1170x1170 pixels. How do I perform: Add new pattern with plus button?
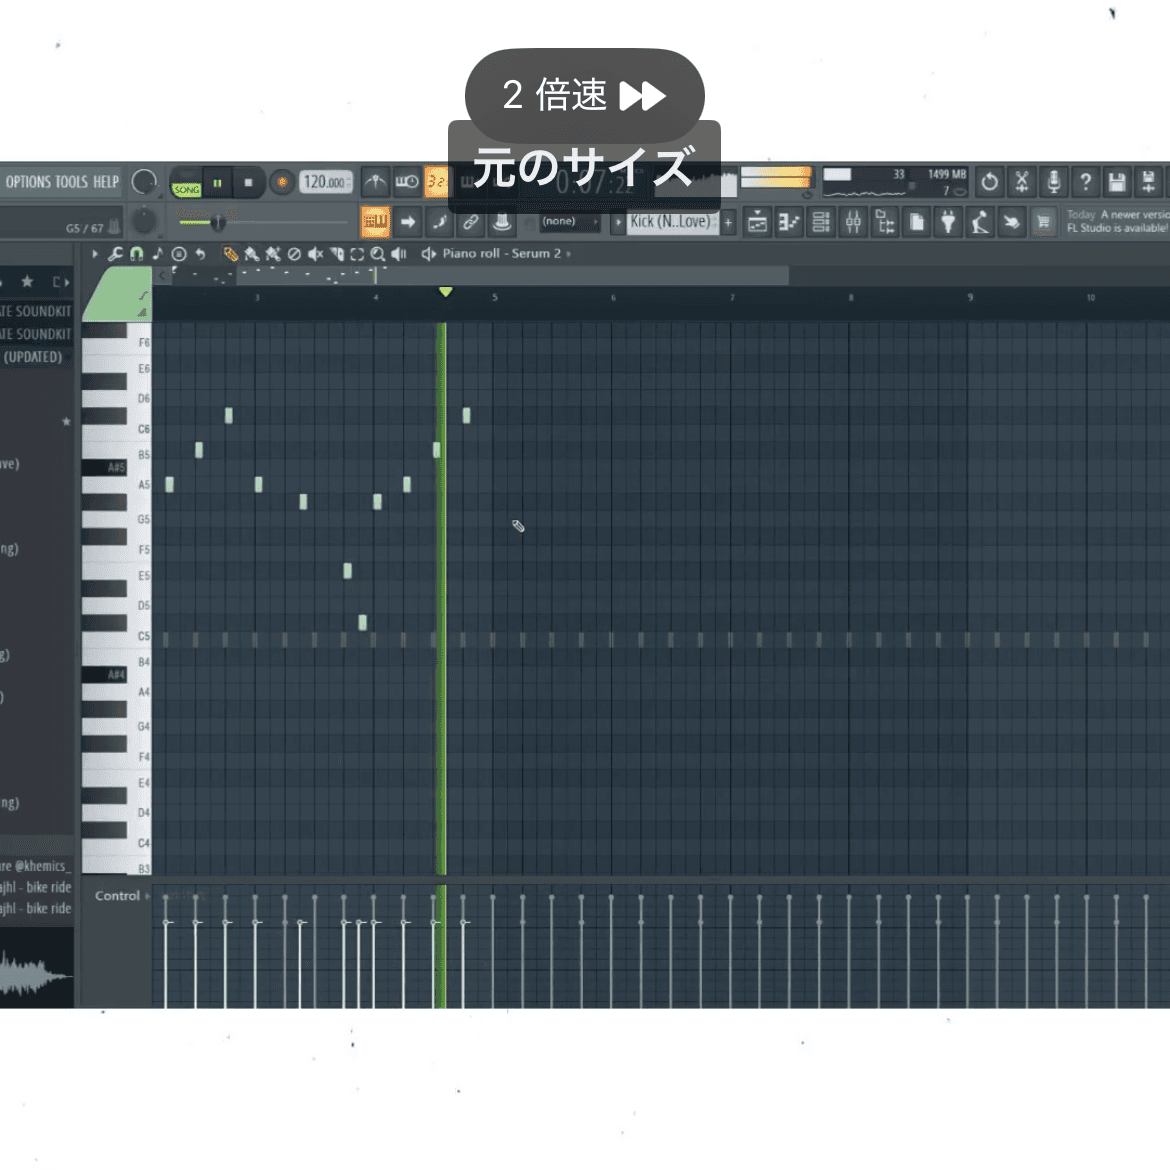[728, 222]
